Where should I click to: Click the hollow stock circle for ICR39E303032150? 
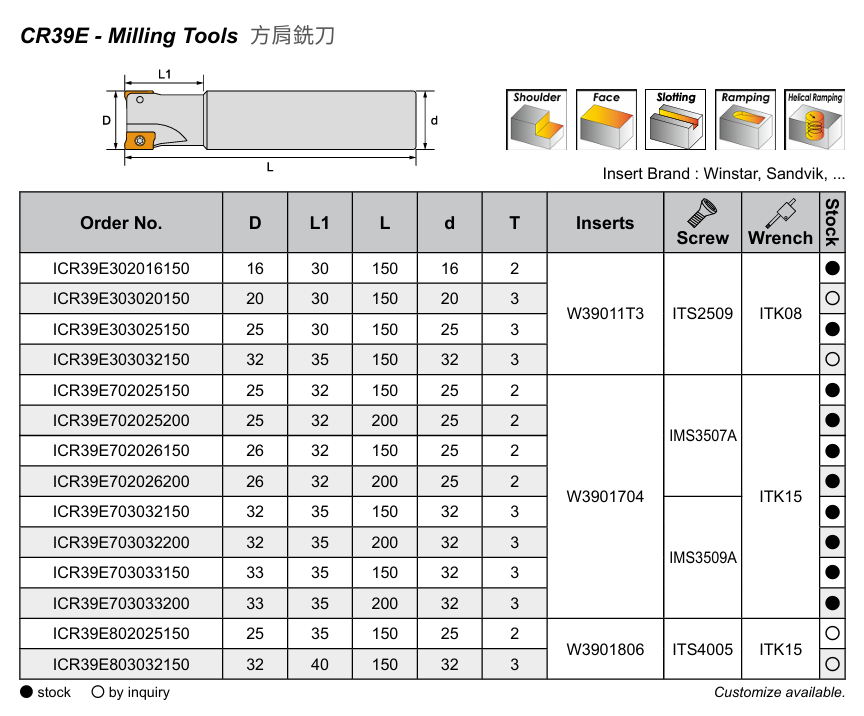[832, 359]
